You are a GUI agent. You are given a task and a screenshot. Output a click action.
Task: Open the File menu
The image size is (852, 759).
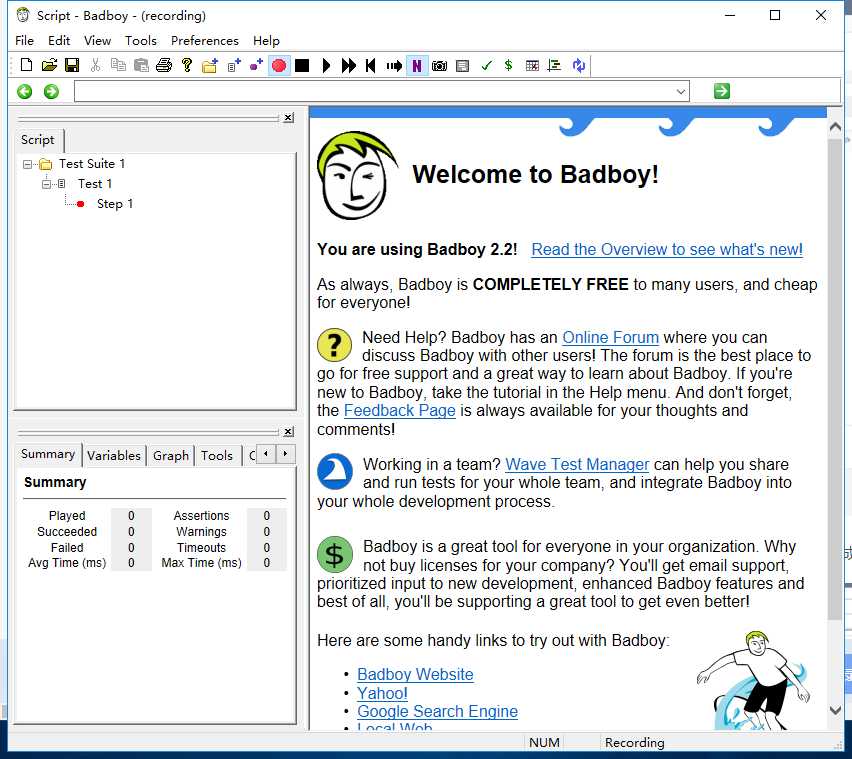(24, 41)
